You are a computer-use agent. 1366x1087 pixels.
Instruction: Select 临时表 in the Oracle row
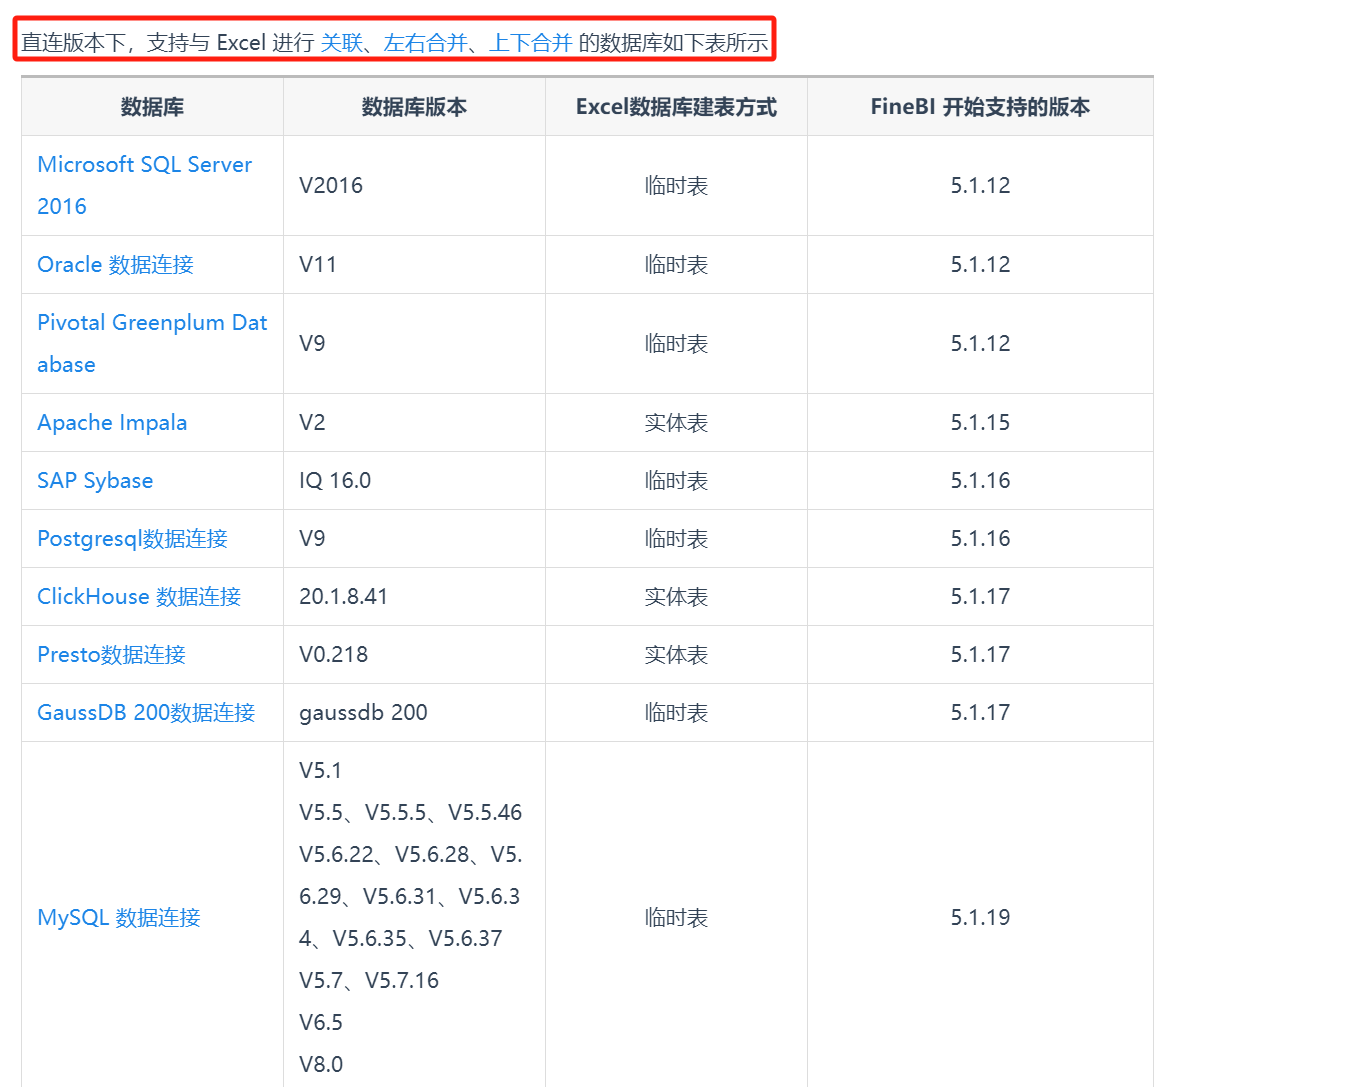point(676,264)
